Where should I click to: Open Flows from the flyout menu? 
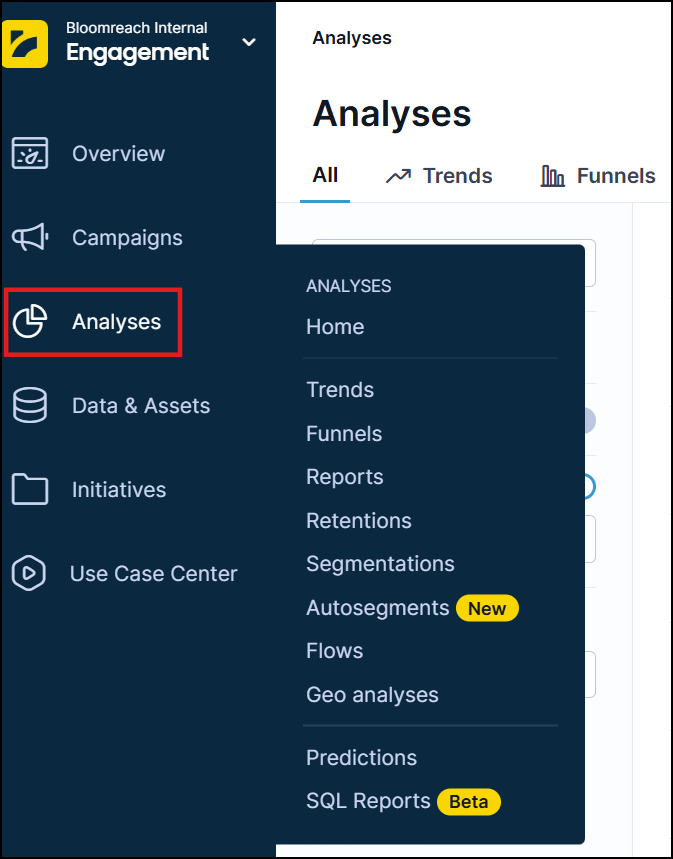335,651
